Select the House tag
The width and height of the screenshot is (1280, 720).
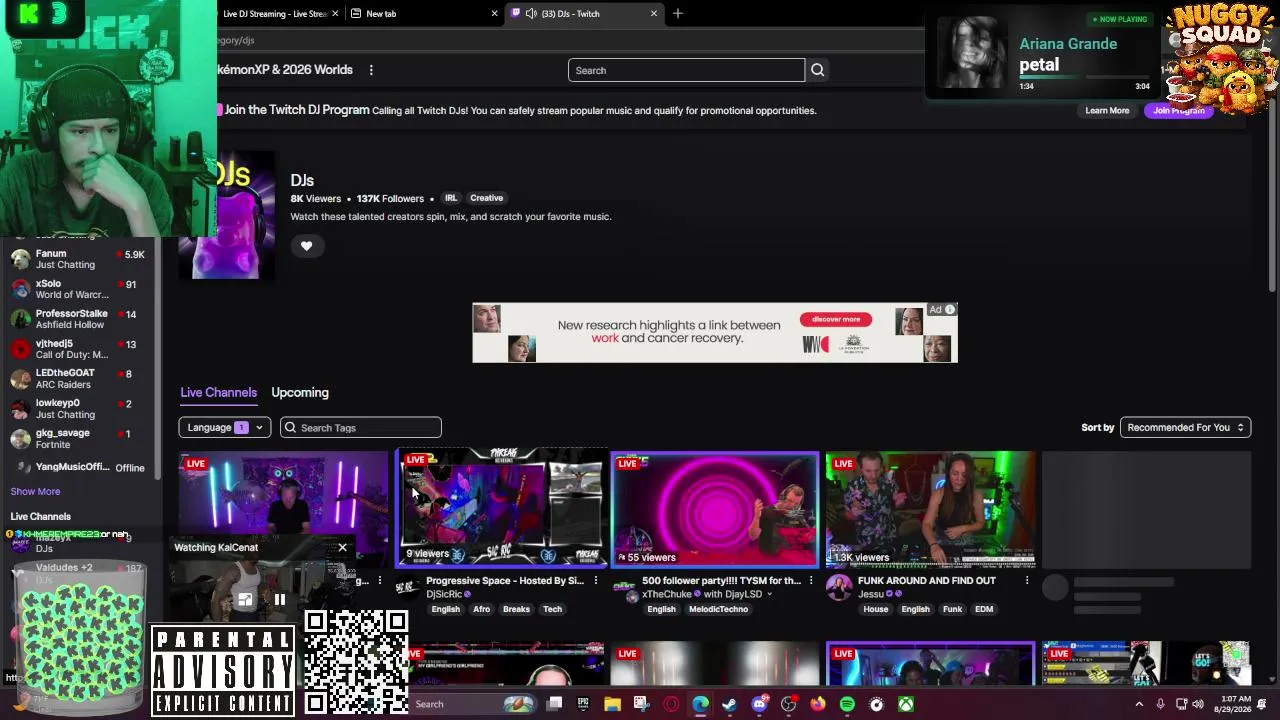(x=876, y=609)
